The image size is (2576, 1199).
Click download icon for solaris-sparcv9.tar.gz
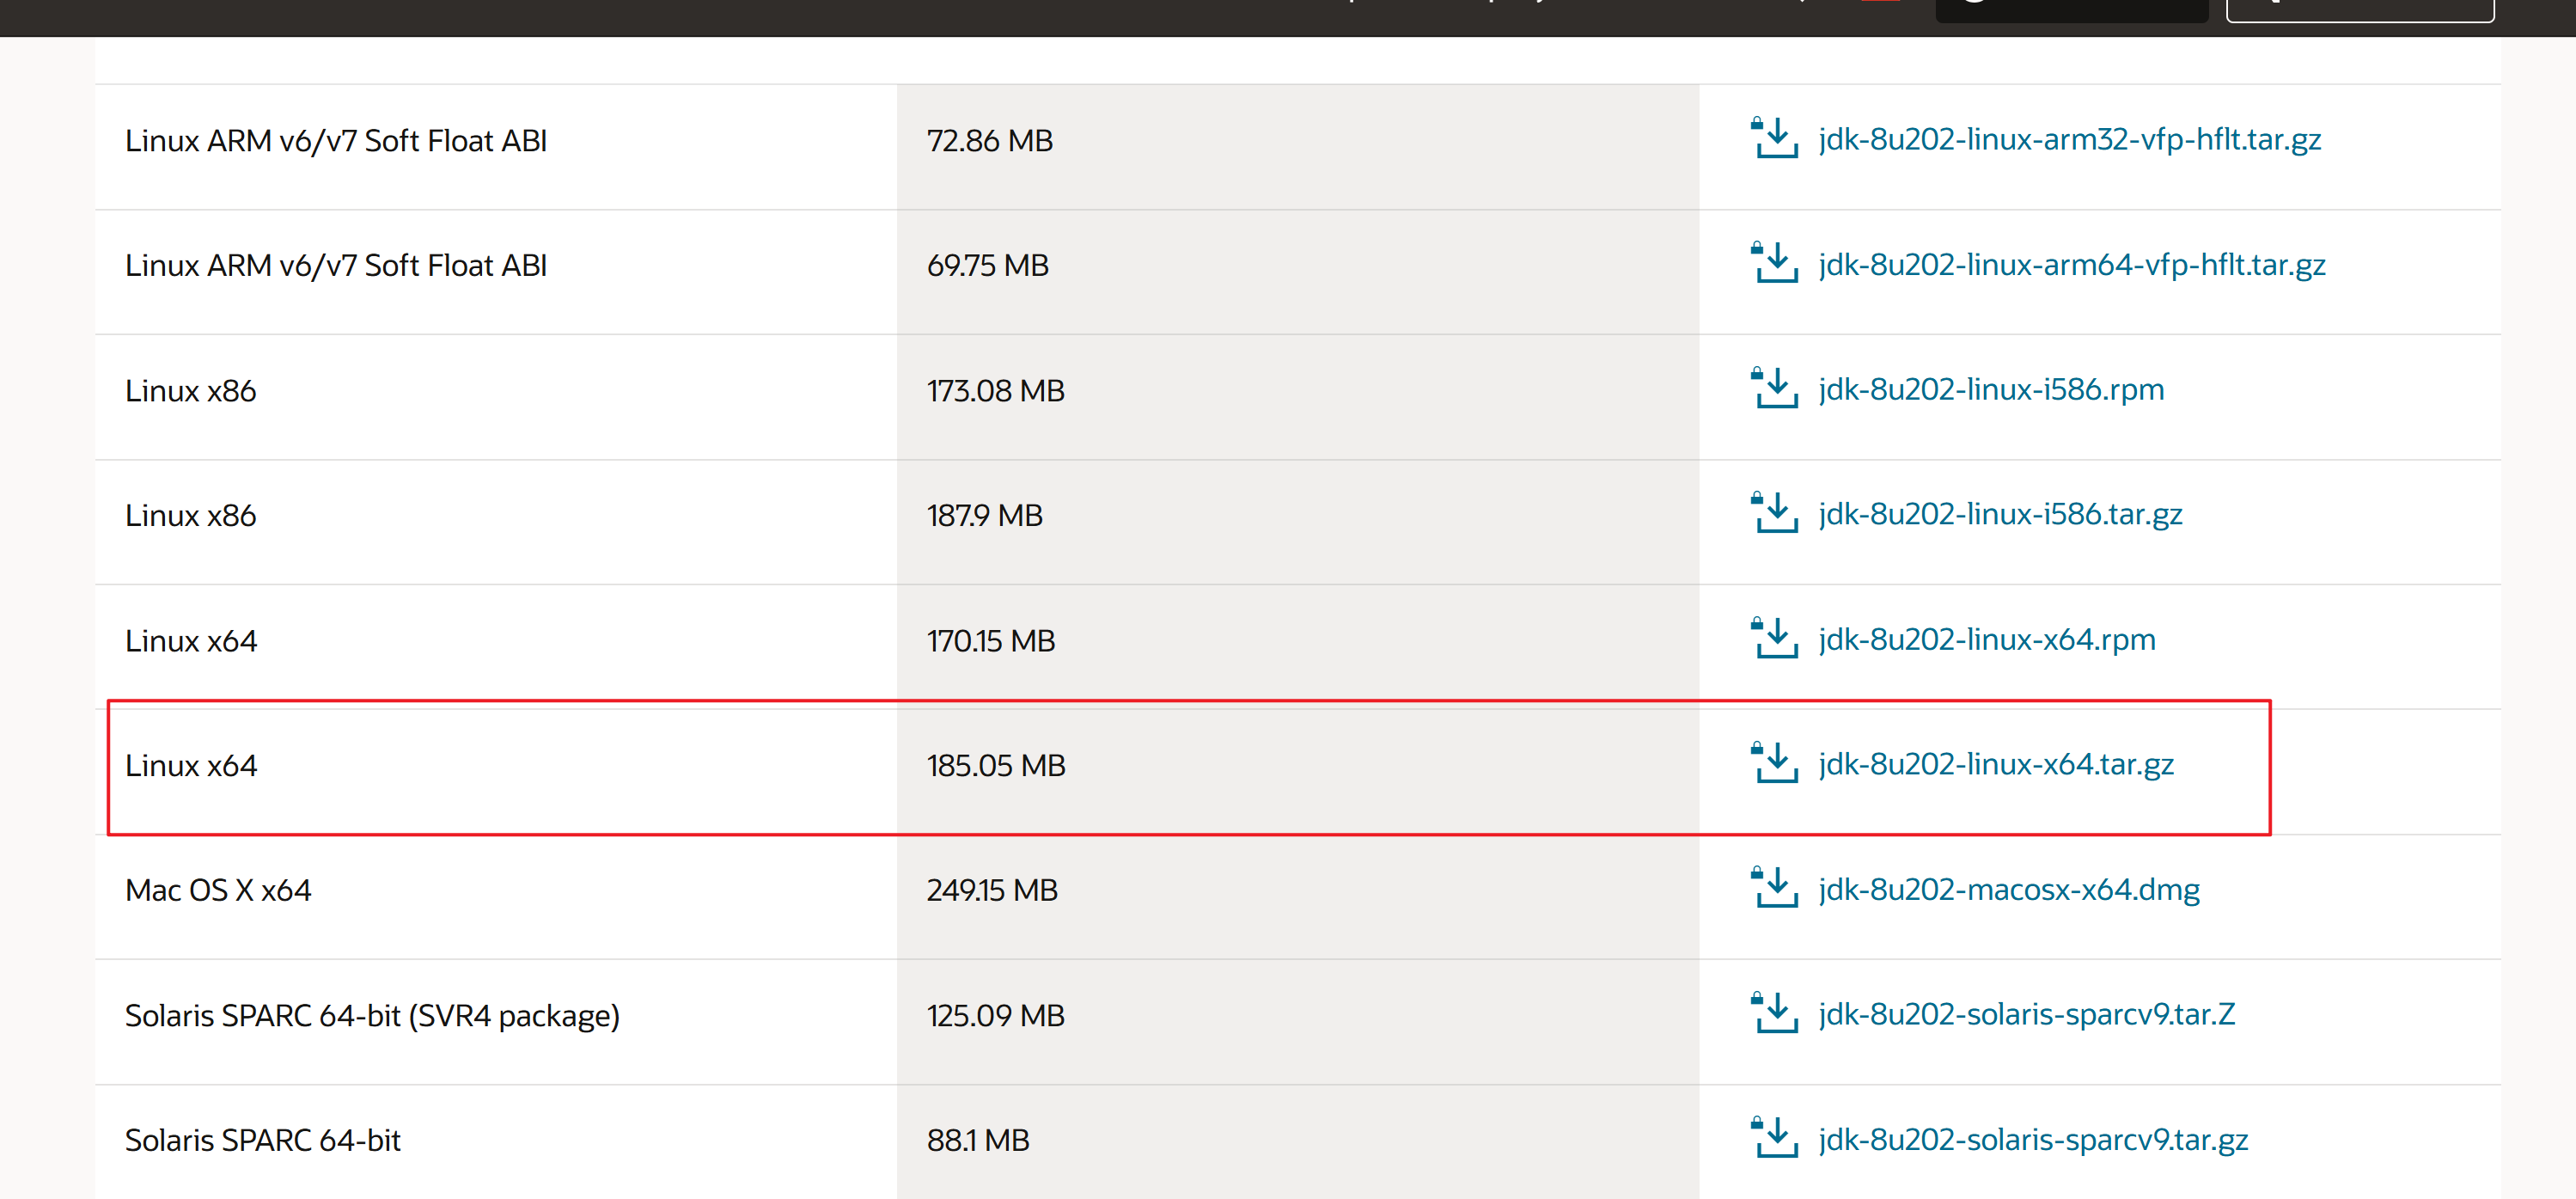point(1774,1139)
